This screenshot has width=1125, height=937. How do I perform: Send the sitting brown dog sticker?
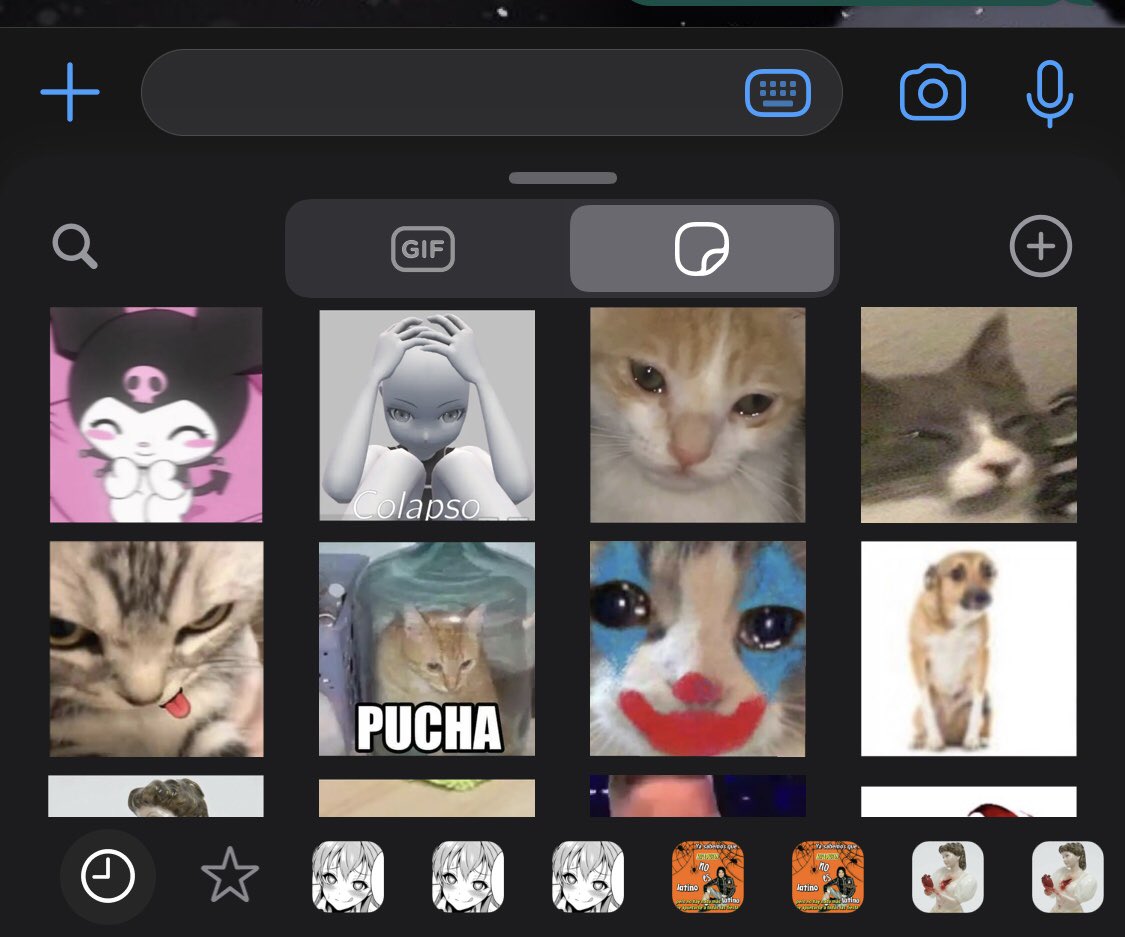coord(969,649)
